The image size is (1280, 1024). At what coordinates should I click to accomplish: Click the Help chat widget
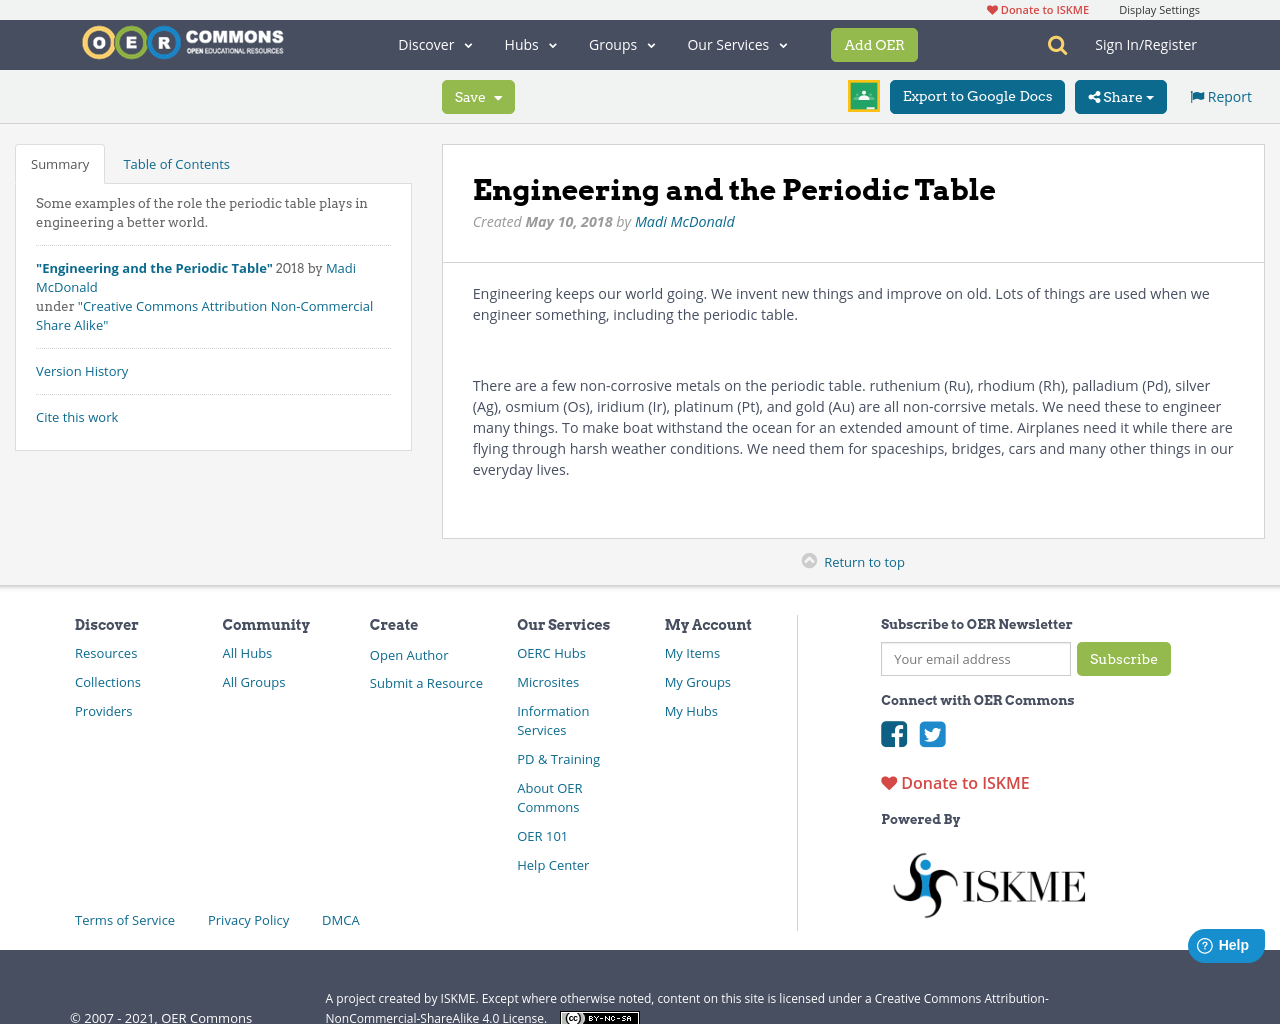[1226, 944]
